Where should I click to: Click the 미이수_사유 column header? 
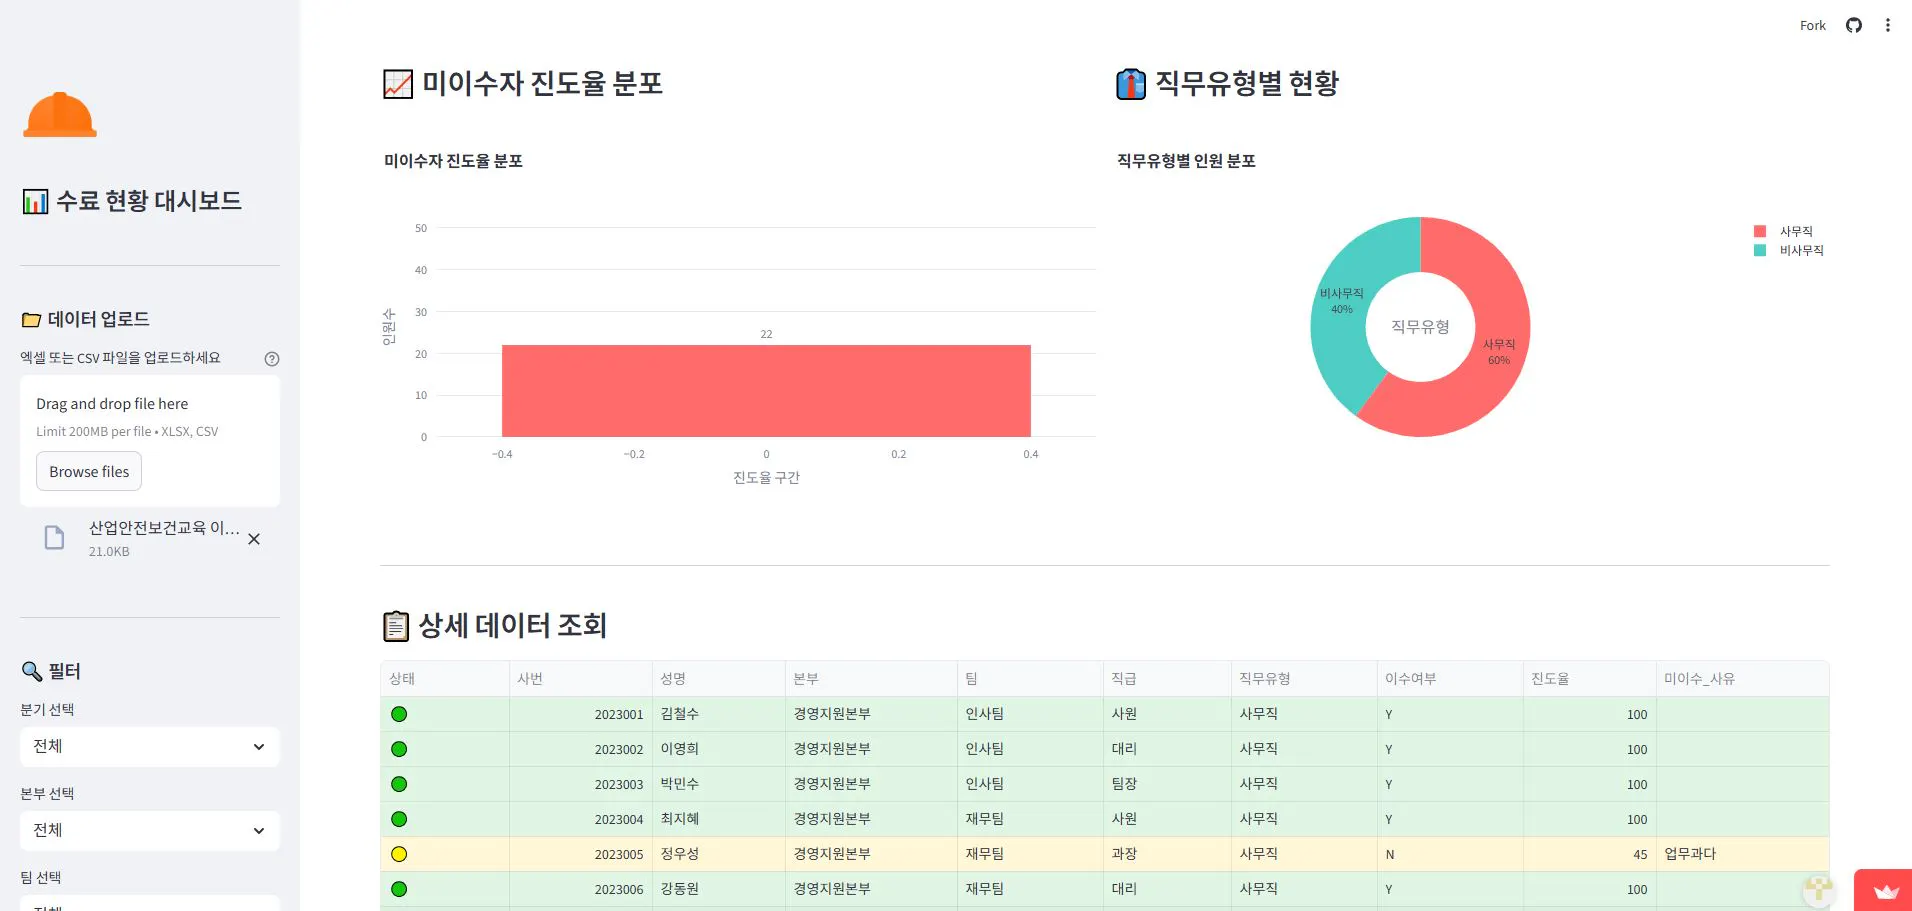pos(1742,679)
